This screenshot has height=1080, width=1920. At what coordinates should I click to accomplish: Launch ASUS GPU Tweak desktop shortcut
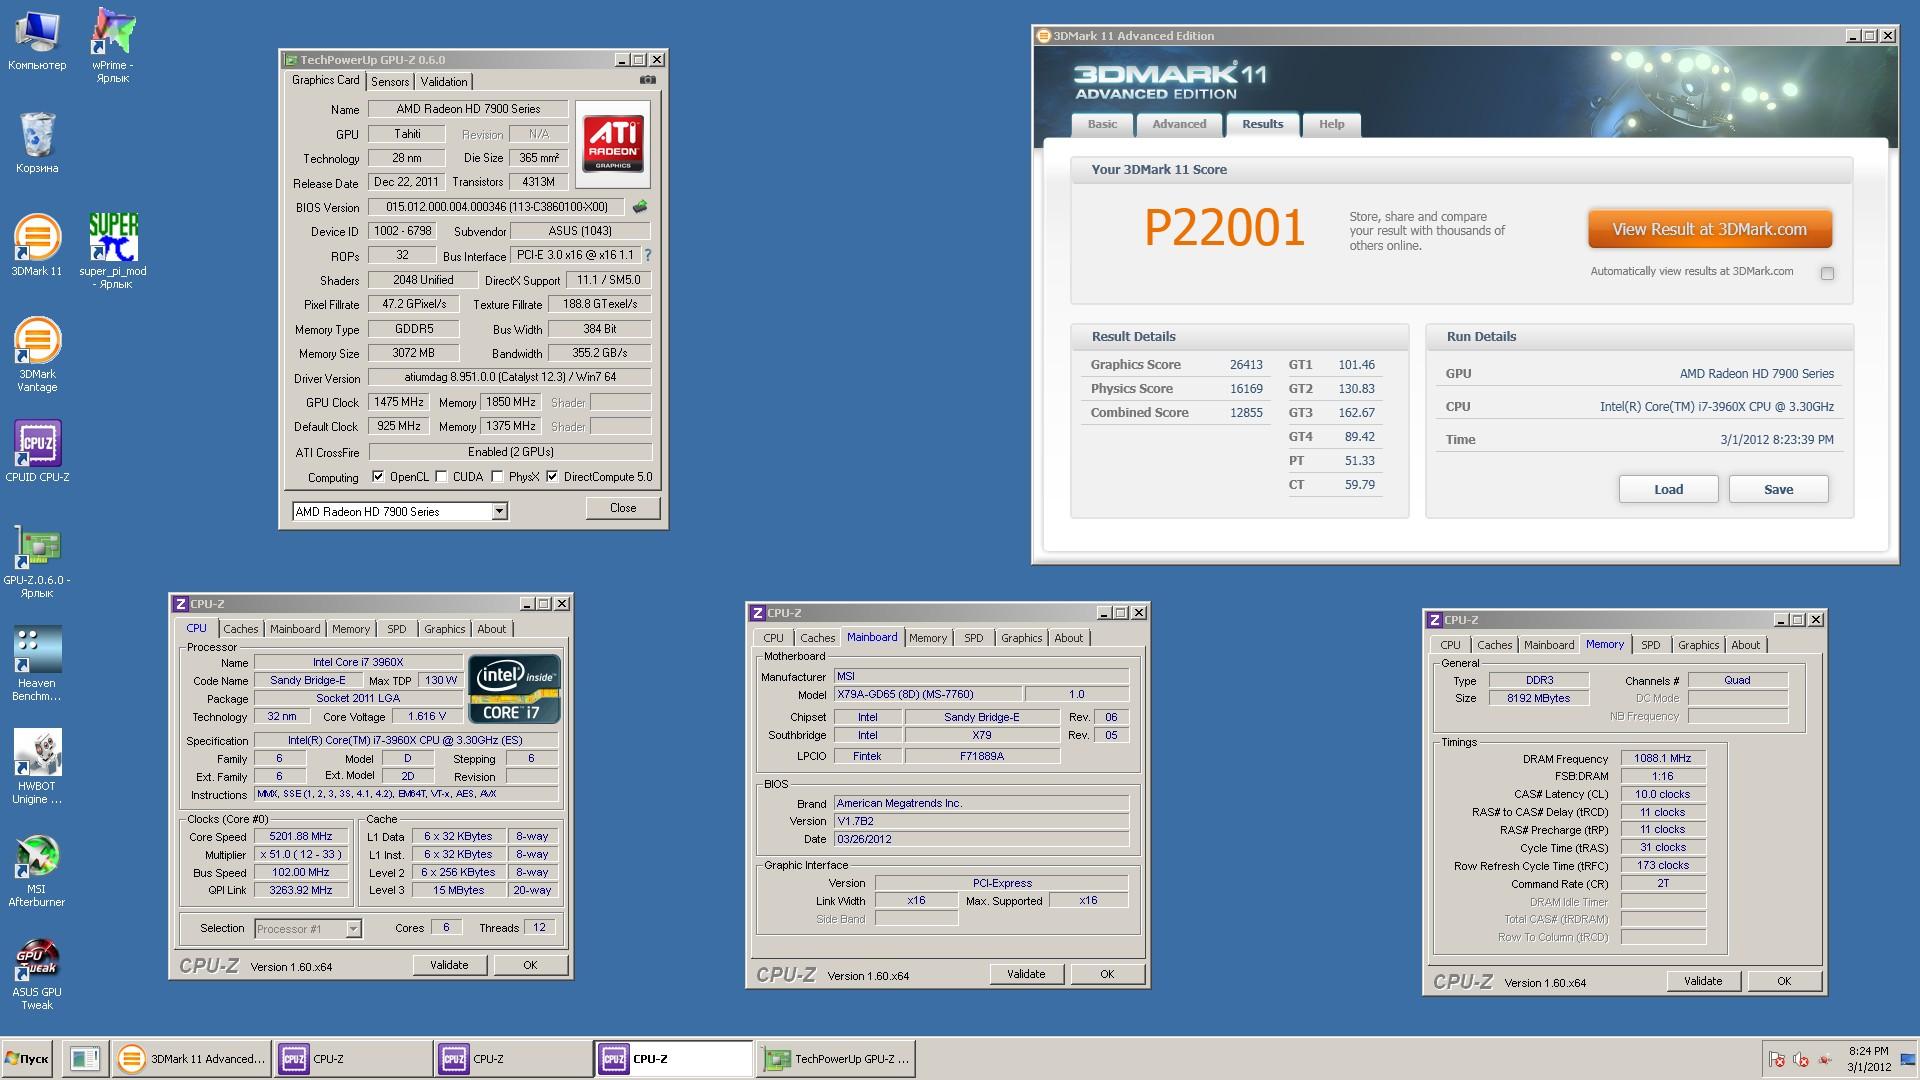coord(37,974)
